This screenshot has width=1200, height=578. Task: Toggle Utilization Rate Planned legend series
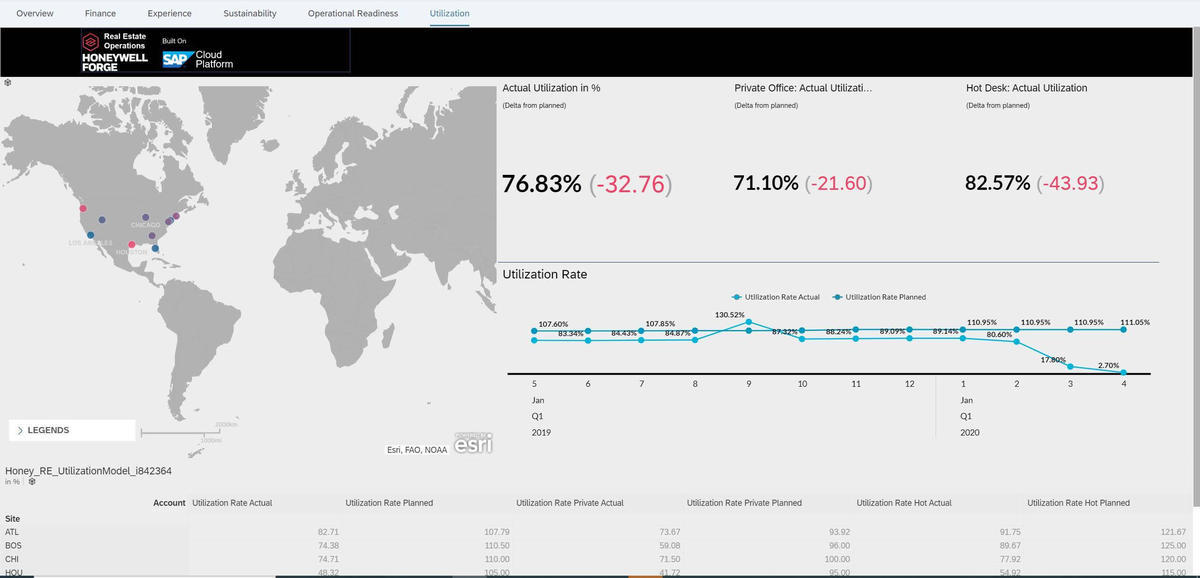879,297
